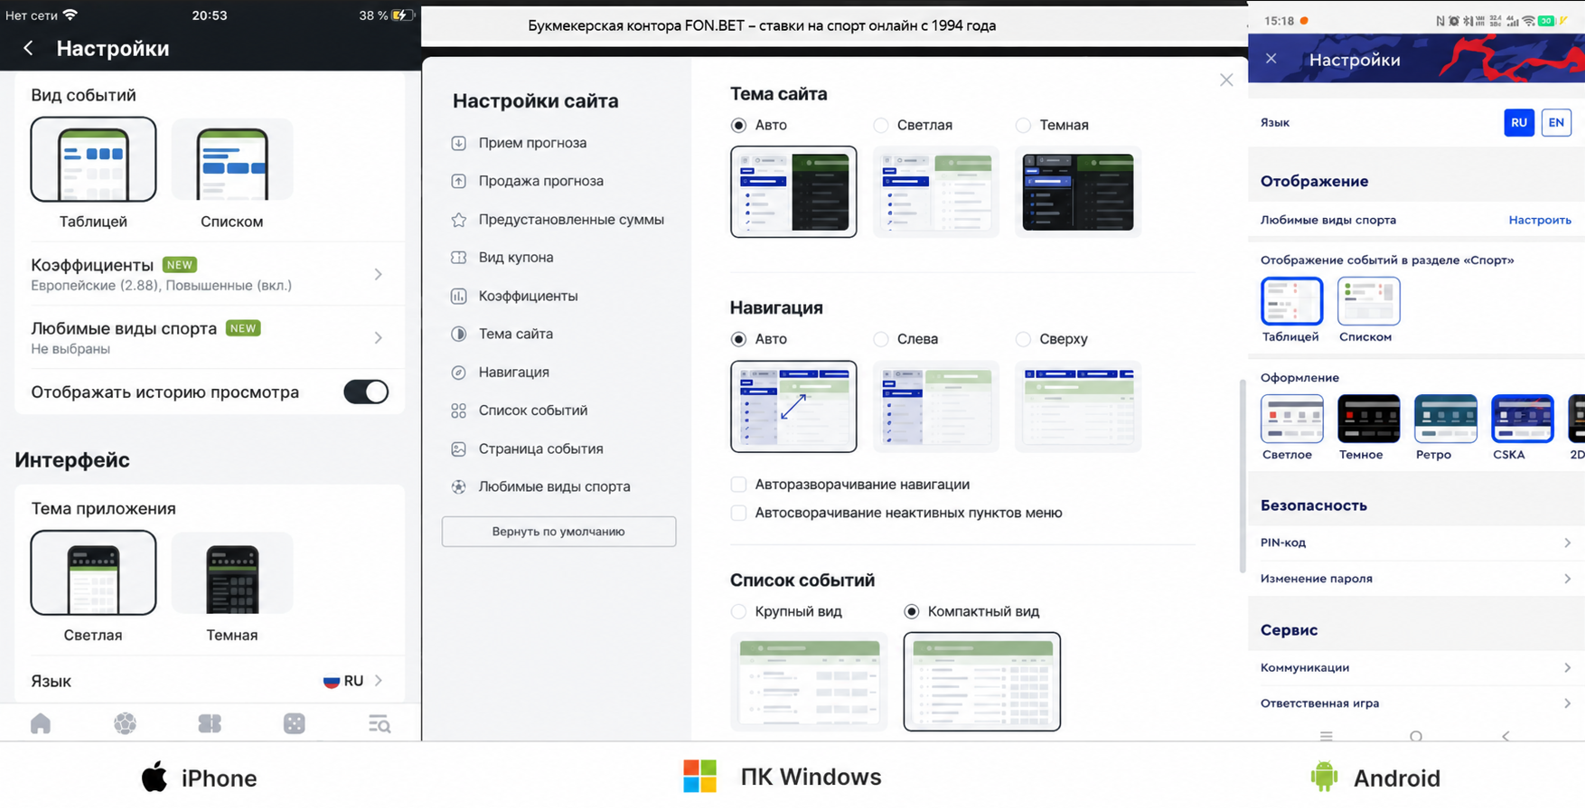Switch Android language to RU
1585x808 pixels.
point(1519,122)
